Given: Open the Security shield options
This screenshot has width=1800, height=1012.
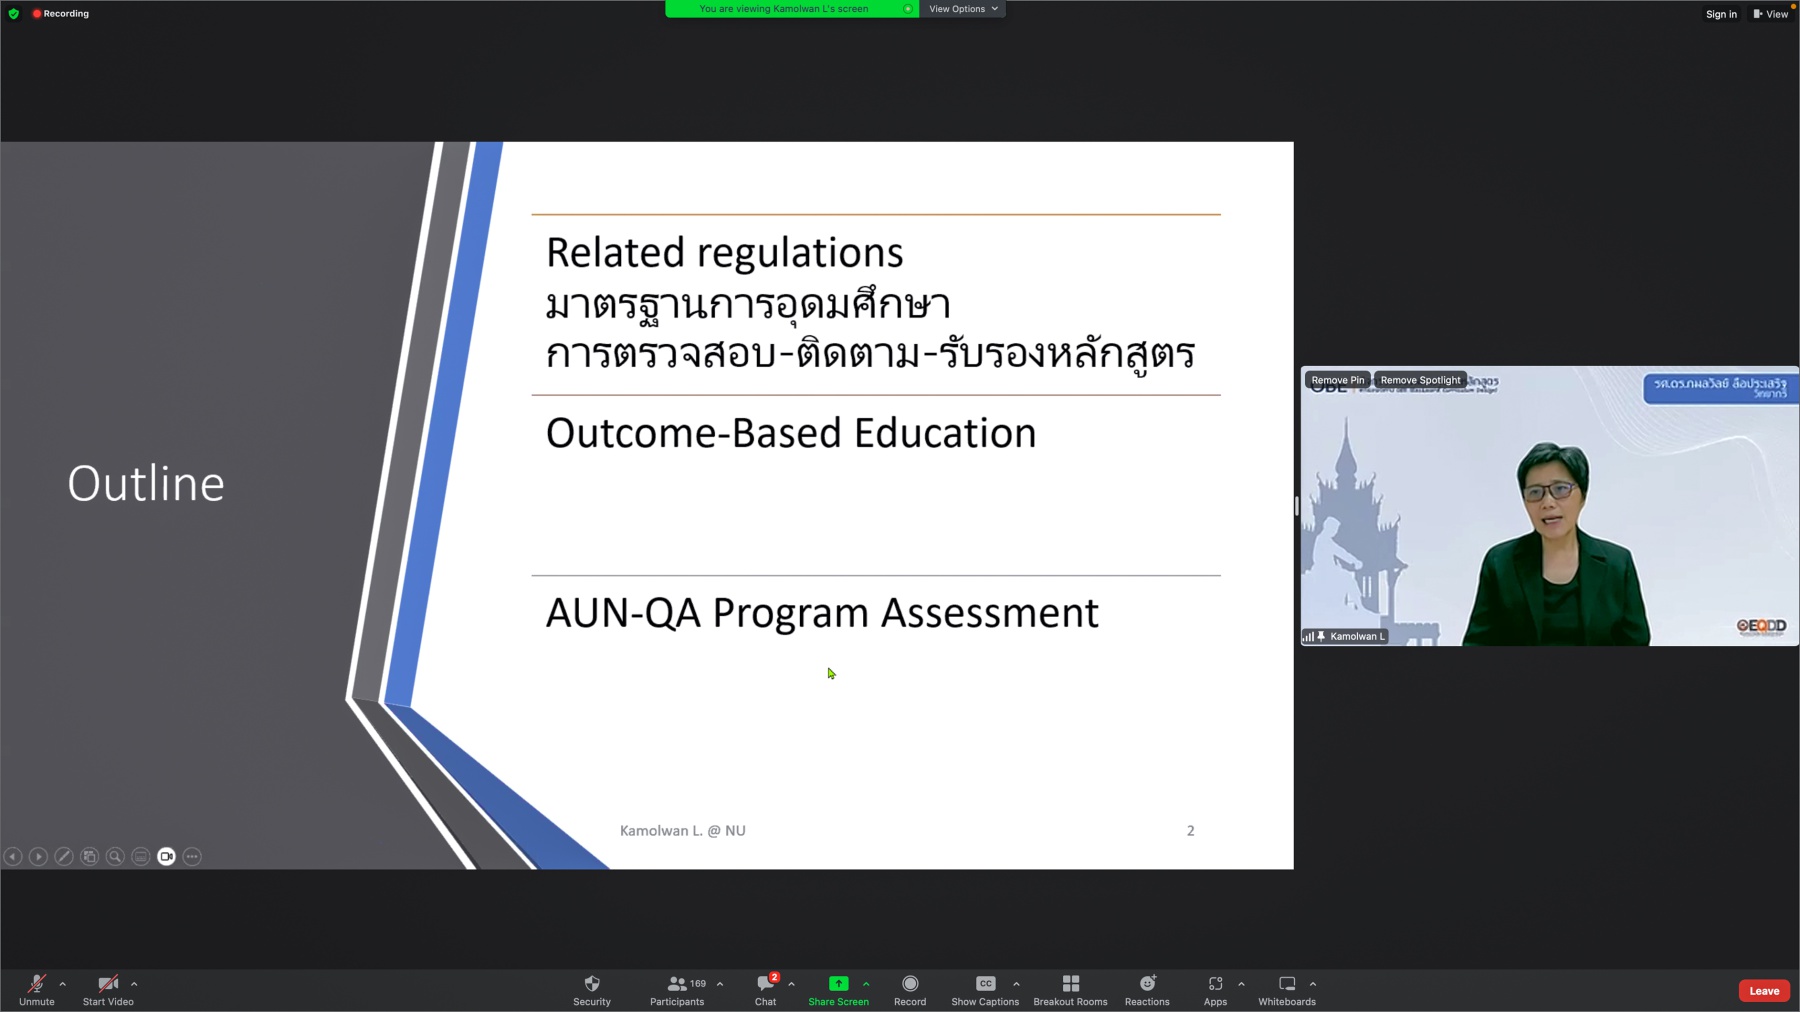Looking at the screenshot, I should (x=591, y=989).
